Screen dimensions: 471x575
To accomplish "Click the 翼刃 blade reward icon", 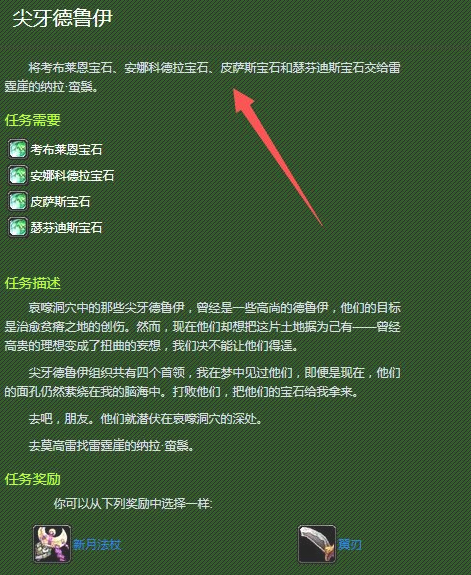I will [317, 544].
